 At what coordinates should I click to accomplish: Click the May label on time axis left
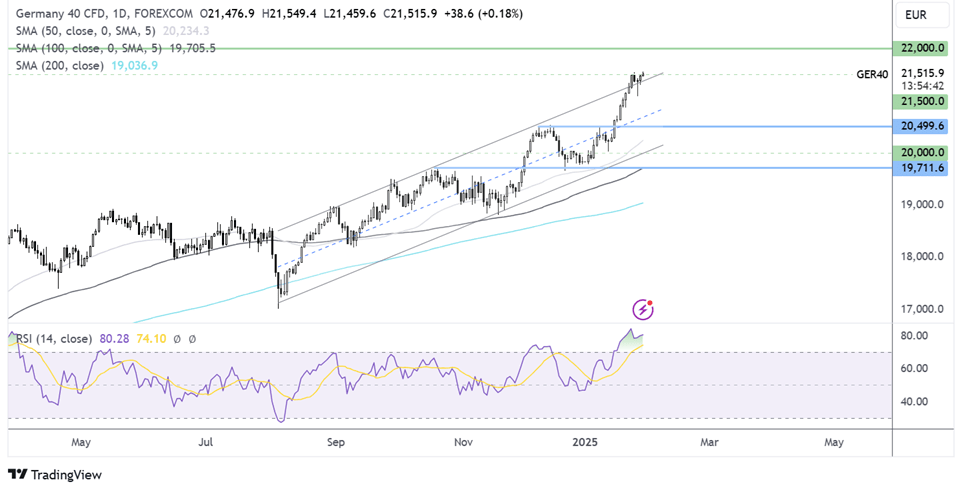coord(81,442)
